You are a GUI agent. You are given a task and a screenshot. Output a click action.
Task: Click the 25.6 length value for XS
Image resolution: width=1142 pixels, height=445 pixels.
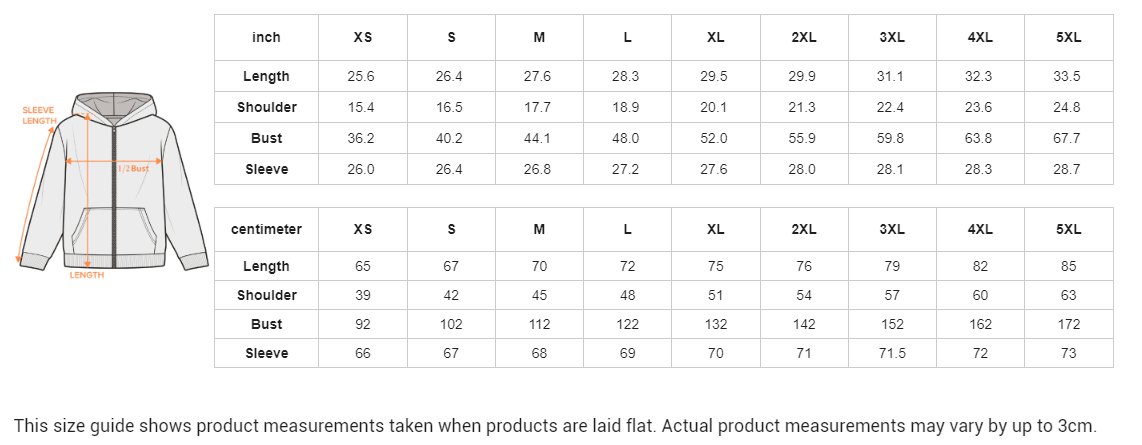coord(362,76)
